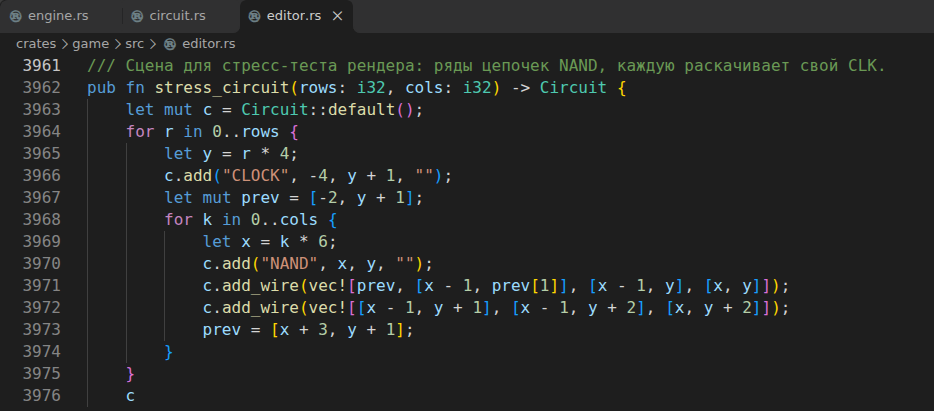Image resolution: width=934 pixels, height=411 pixels.
Task: Click the Rust icon on circuit.rs tab
Action: [x=137, y=16]
